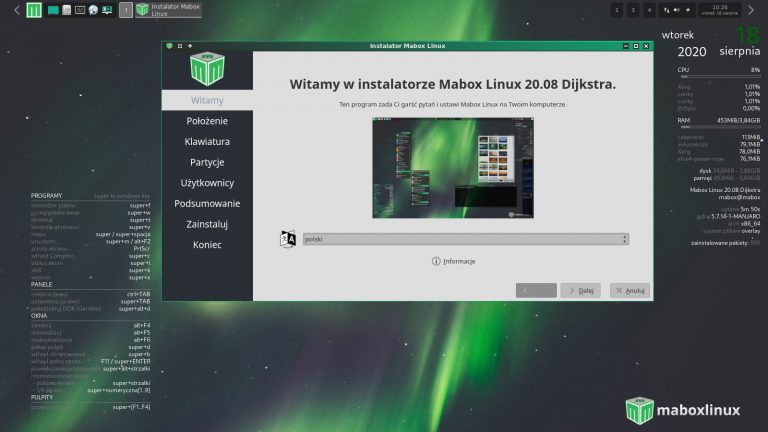This screenshot has width=768, height=432.
Task: Click the network icon in the system tray
Action: point(690,10)
